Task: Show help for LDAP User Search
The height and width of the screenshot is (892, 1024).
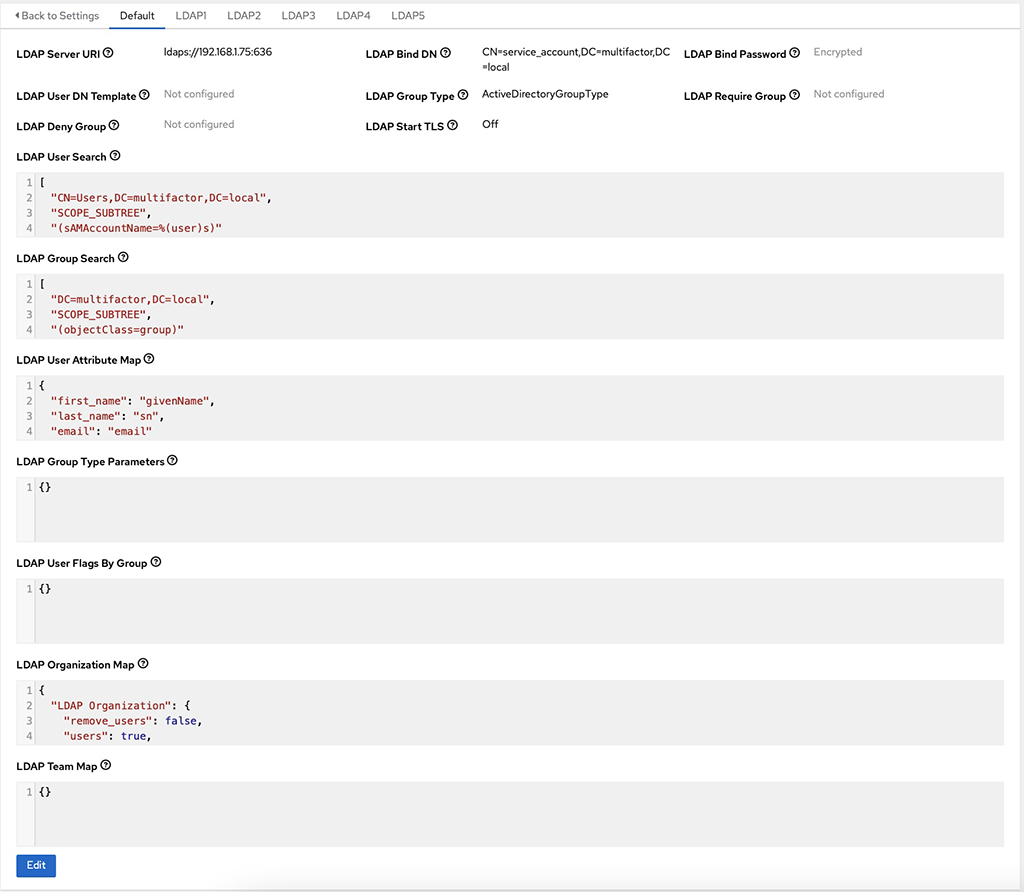Action: click(115, 156)
